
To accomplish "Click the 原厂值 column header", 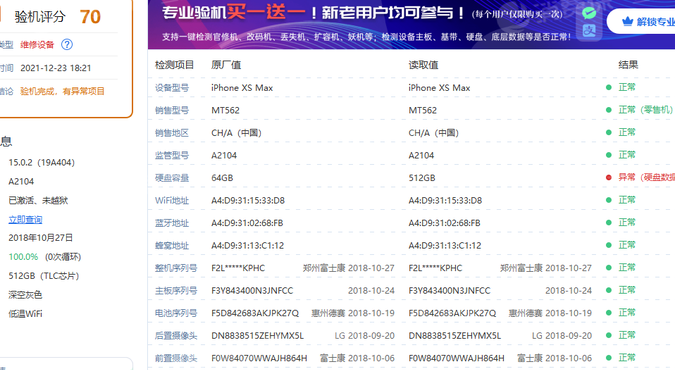I will [x=226, y=65].
